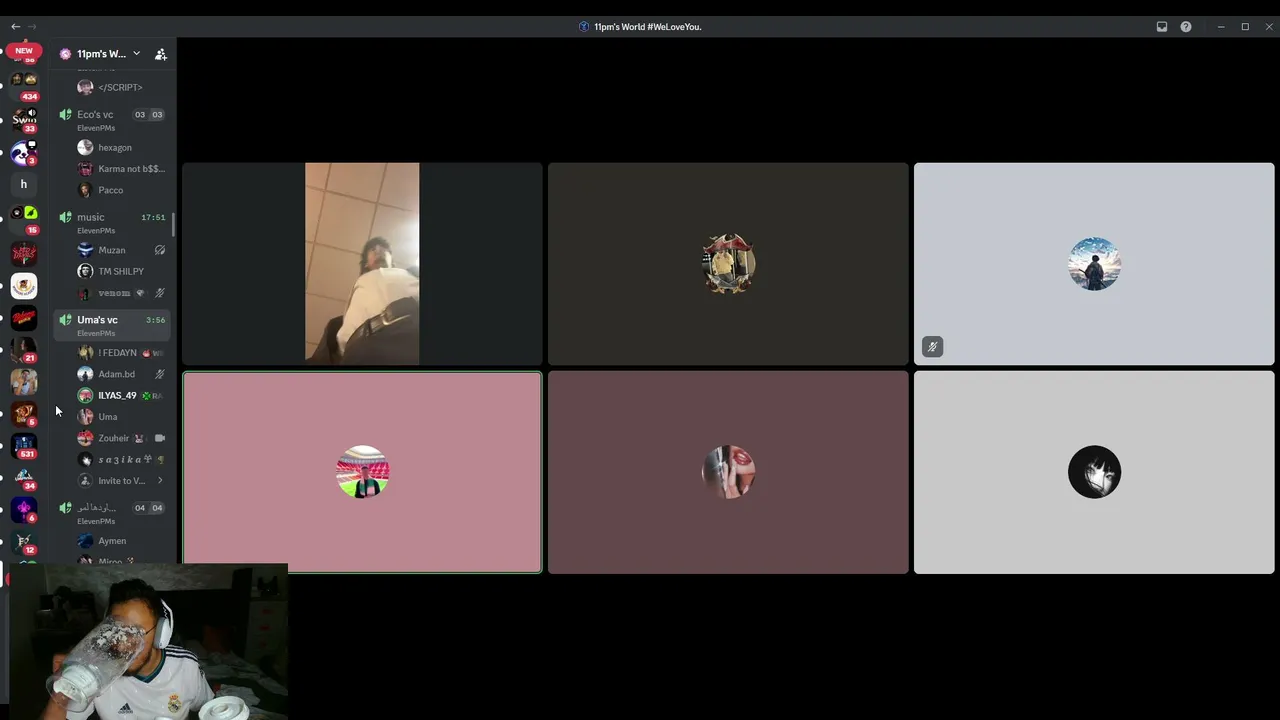Focus the red lips avatar tile
Image resolution: width=1280 pixels, height=720 pixels.
[x=728, y=472]
